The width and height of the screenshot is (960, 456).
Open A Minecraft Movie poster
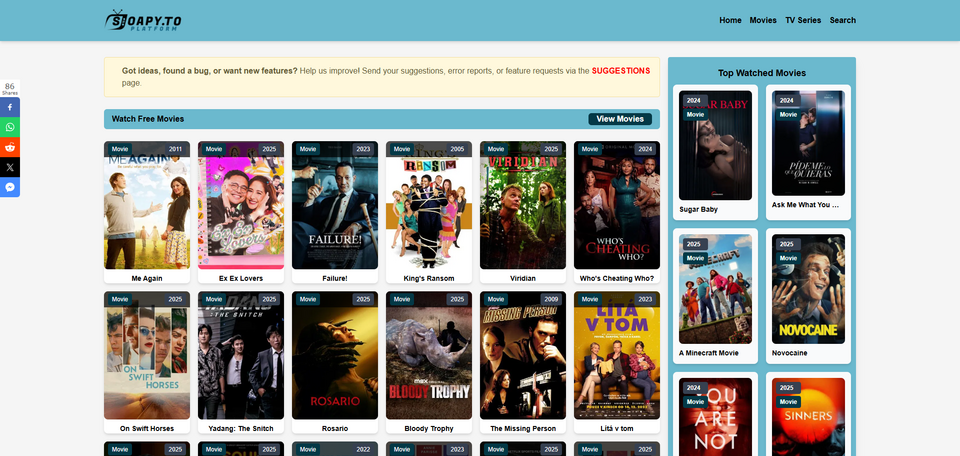(x=715, y=289)
